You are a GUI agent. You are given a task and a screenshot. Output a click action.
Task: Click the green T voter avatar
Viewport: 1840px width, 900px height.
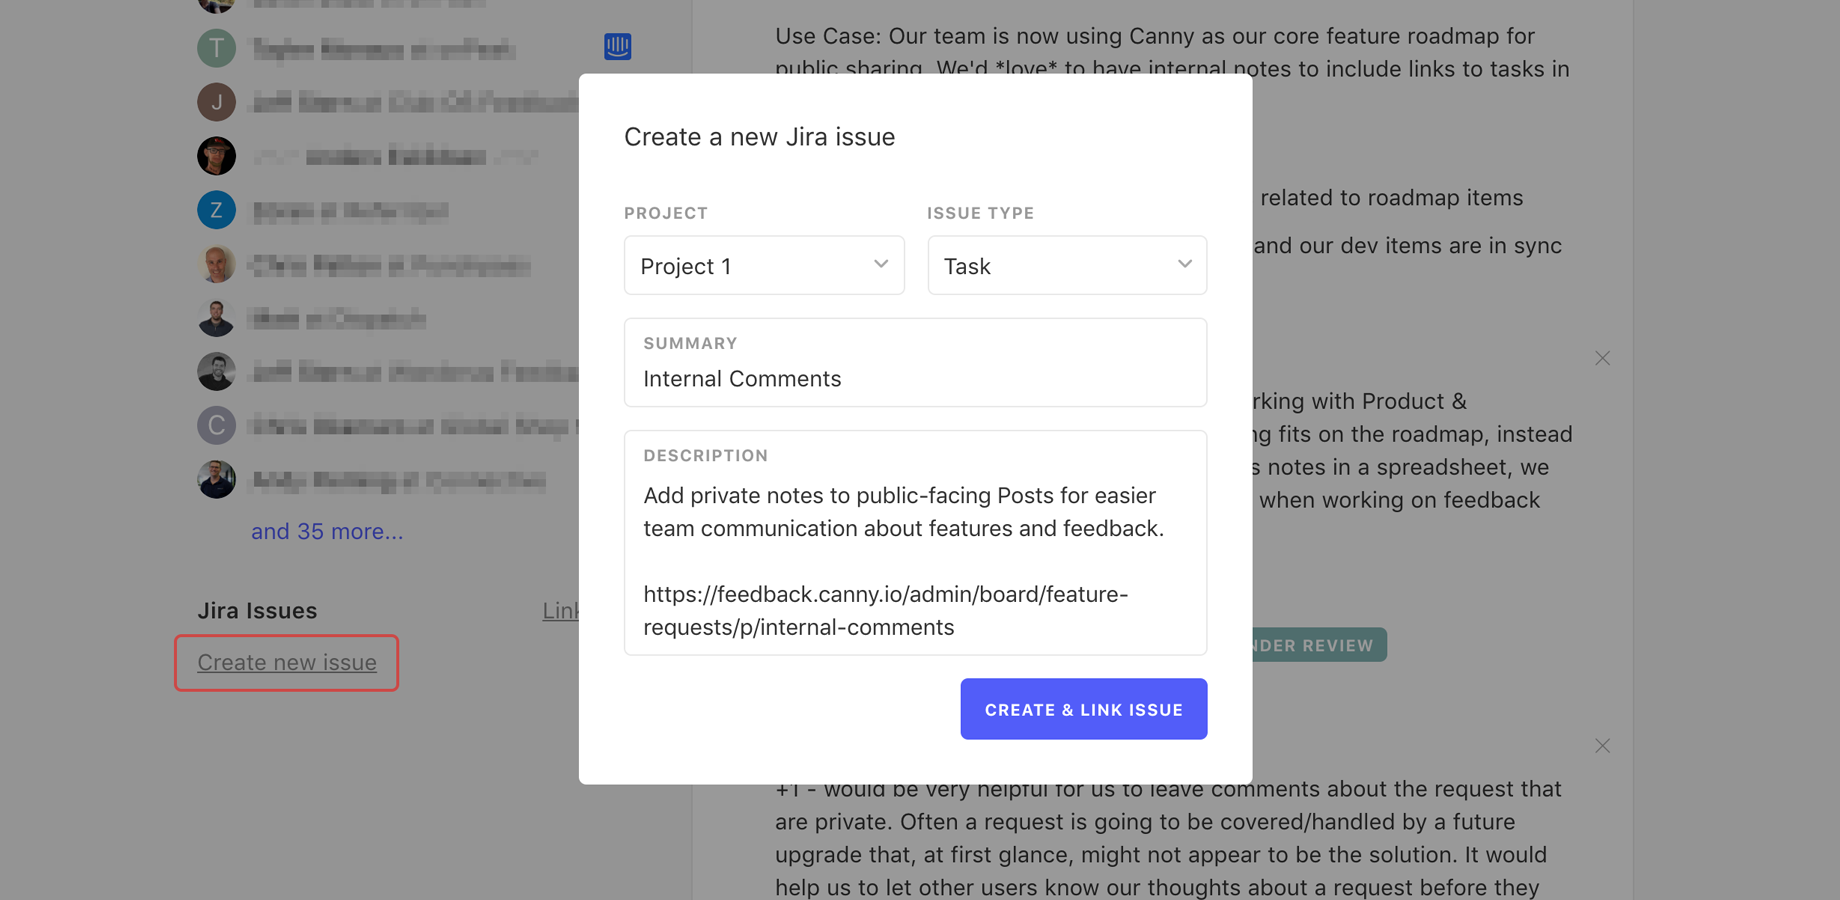(x=216, y=48)
